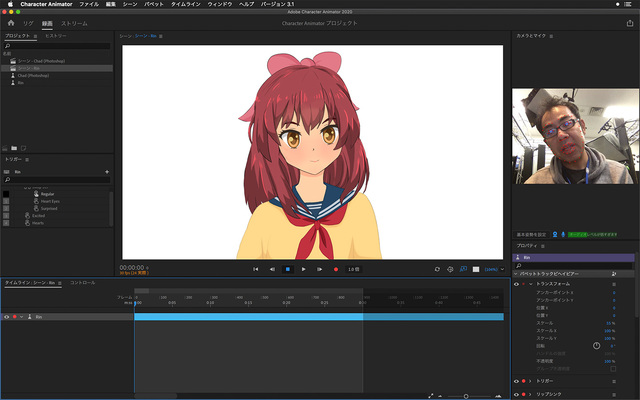Click the Home icon in the workspace bar
The height and width of the screenshot is (400, 640).
[11, 21]
